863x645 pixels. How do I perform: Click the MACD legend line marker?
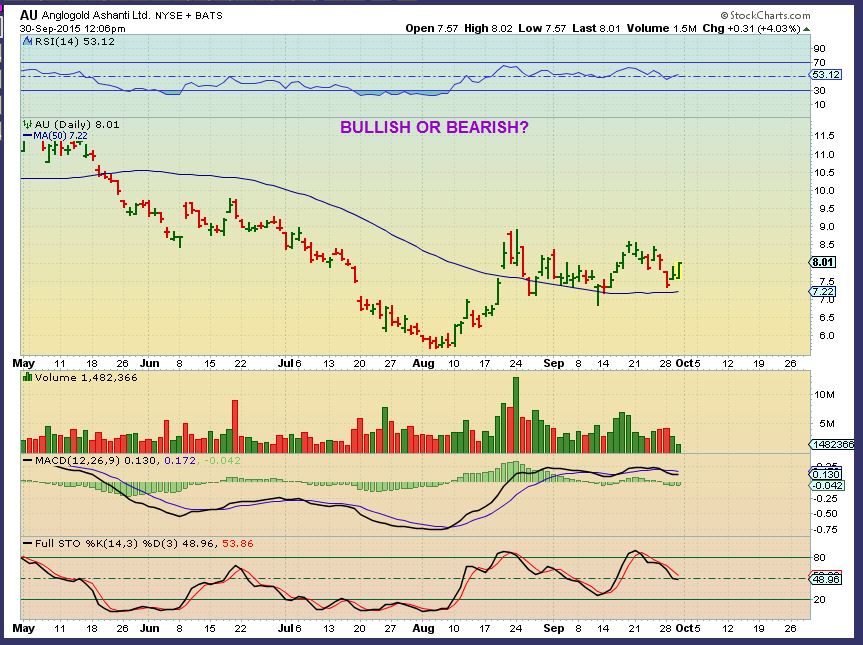(x=28, y=460)
